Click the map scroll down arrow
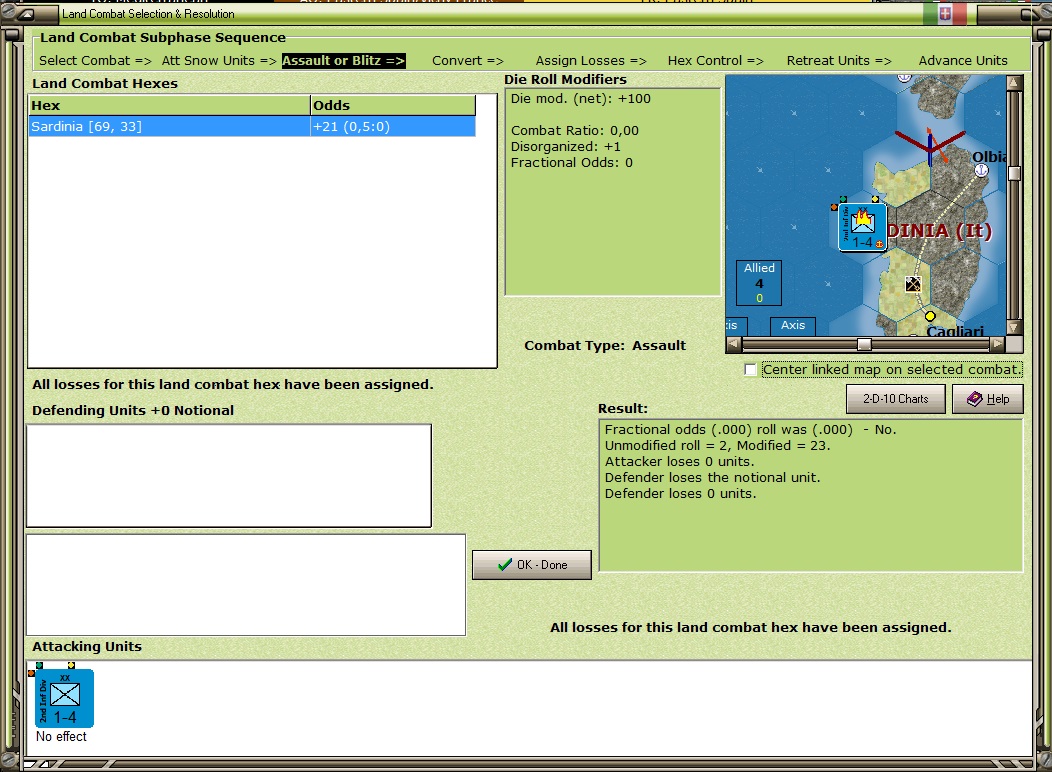1052x772 pixels. 1014,327
